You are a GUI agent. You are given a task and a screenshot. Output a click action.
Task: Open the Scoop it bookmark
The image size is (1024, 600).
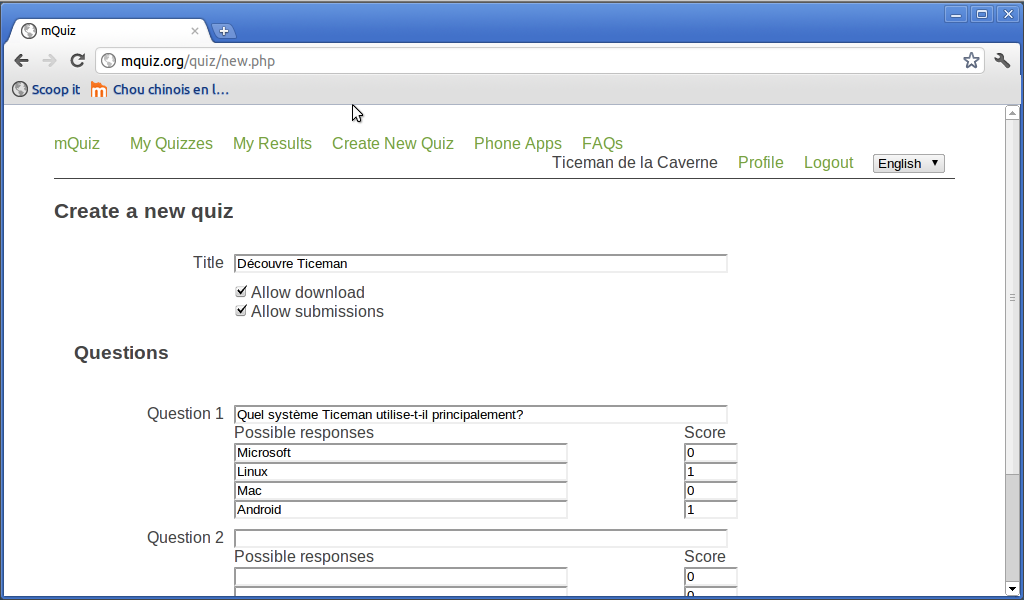[46, 89]
